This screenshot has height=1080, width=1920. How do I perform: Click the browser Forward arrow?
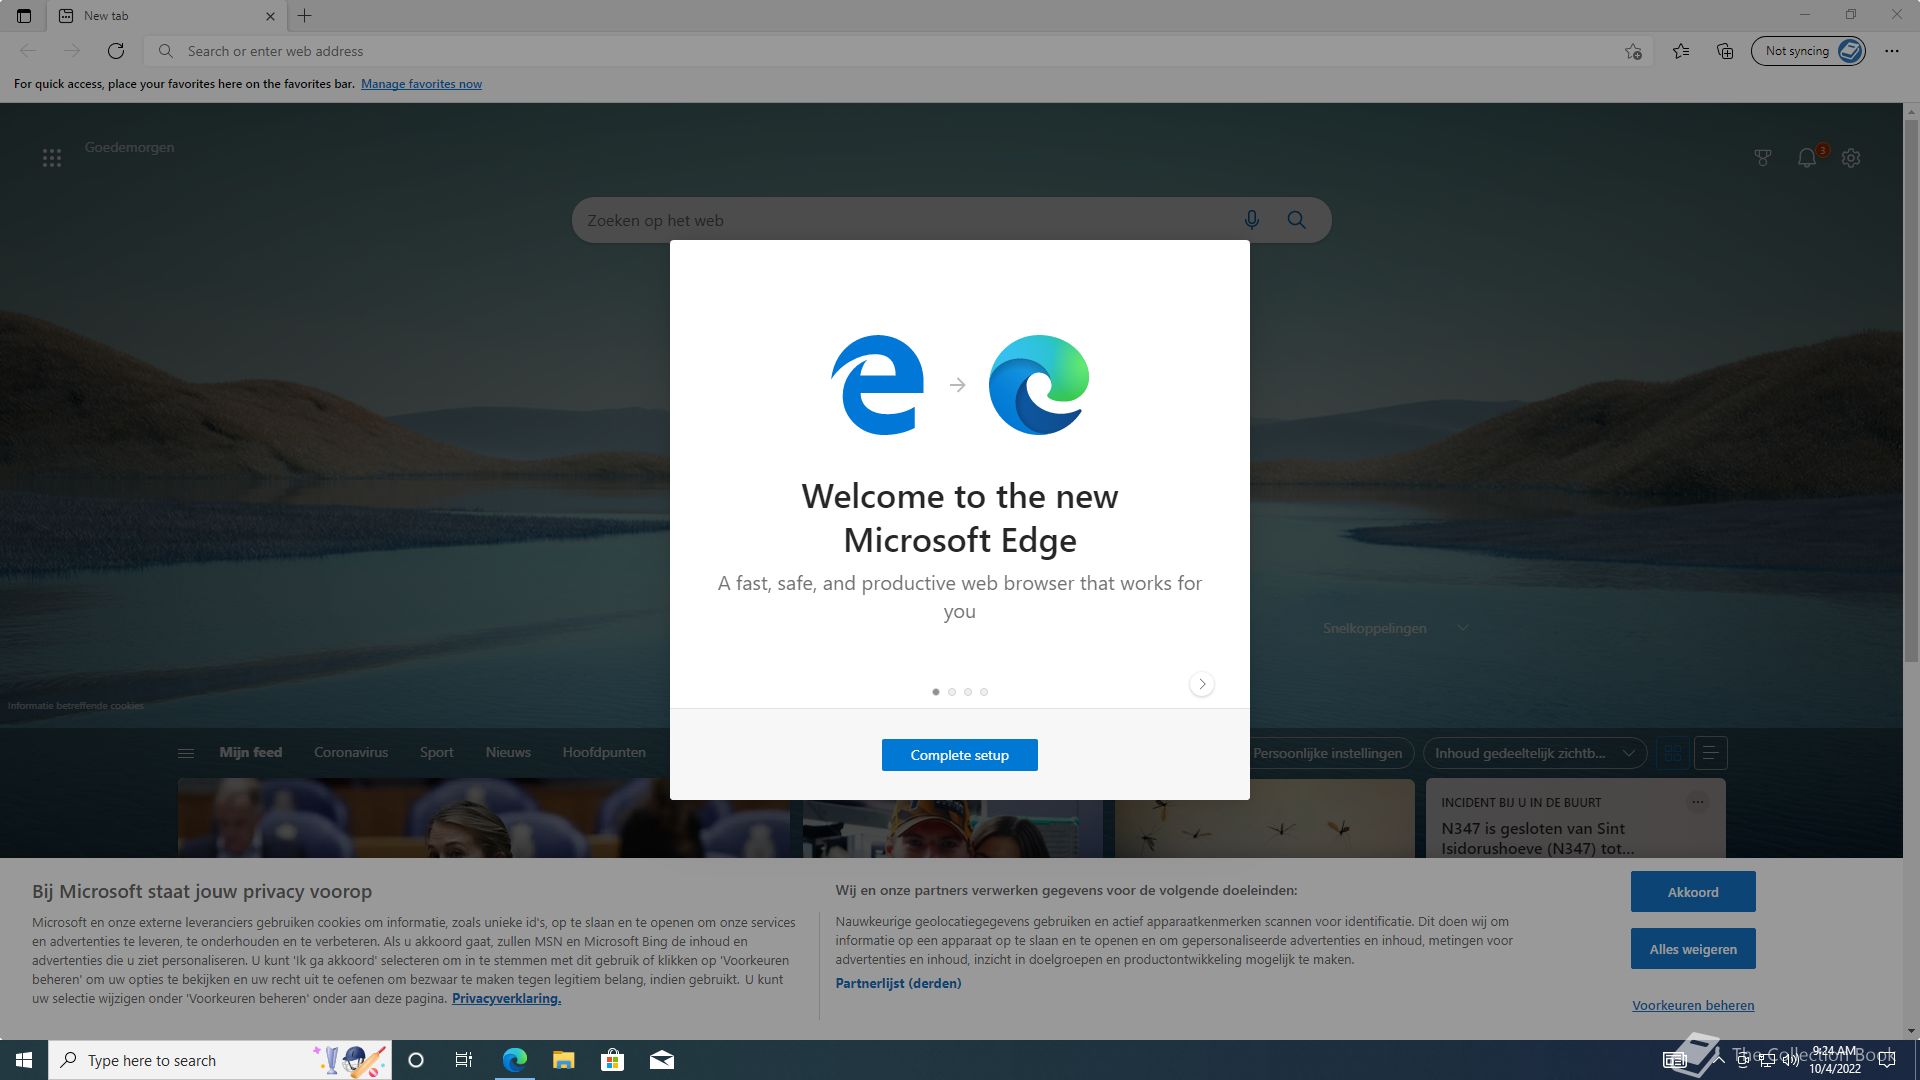pos(72,51)
